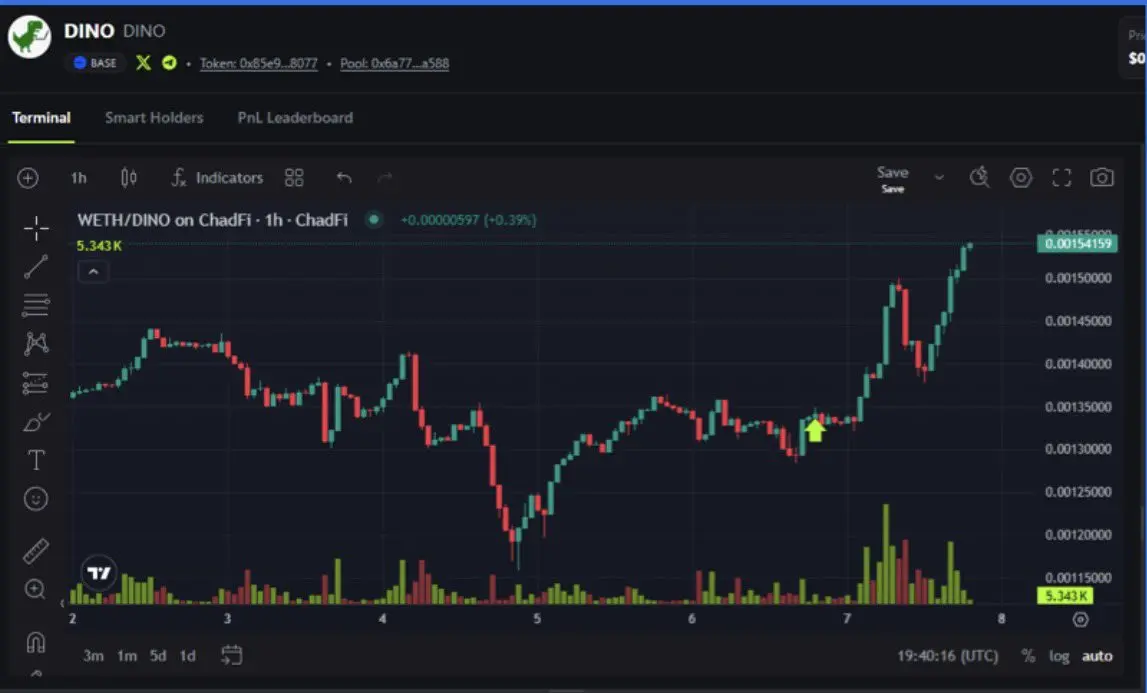Save the chart layout
Viewport: 1147px width, 693px height.
(892, 179)
